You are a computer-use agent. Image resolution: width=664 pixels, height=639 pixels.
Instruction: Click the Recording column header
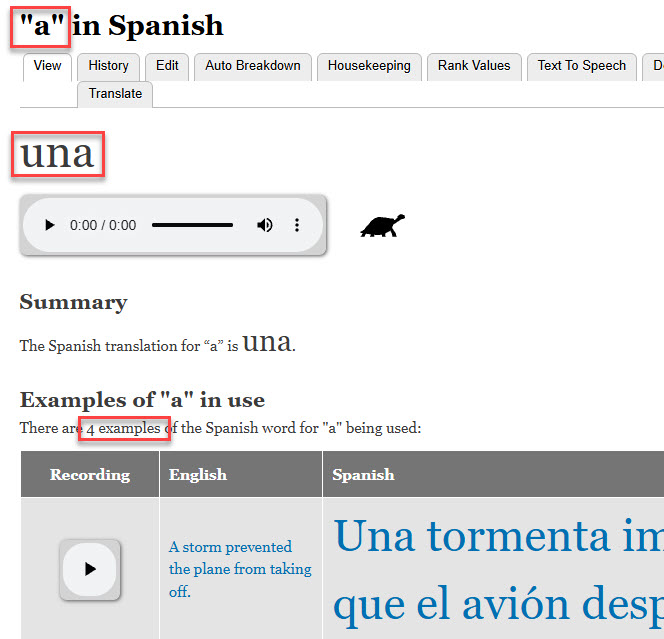coord(90,474)
